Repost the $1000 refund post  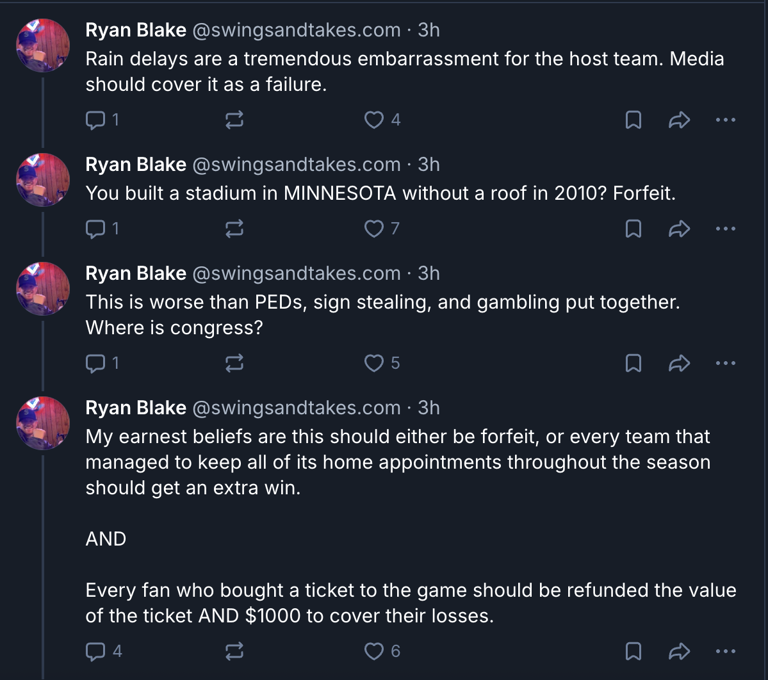click(x=235, y=651)
